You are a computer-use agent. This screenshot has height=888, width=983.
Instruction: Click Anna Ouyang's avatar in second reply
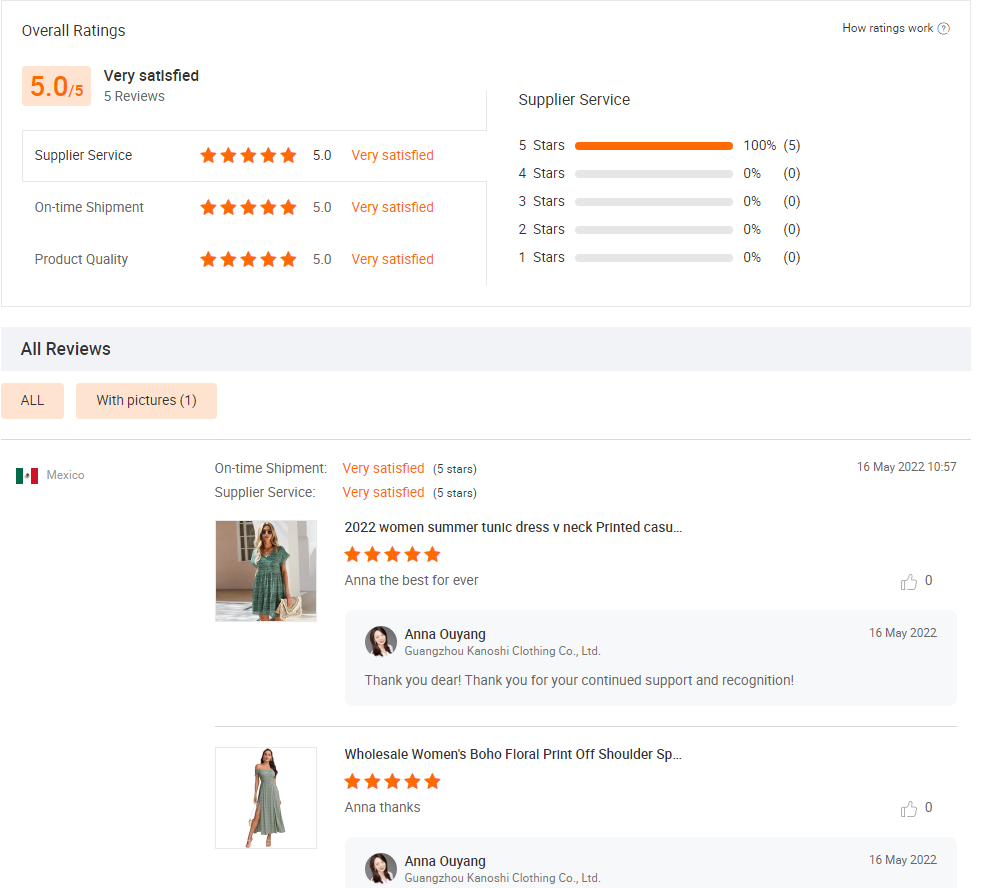381,869
